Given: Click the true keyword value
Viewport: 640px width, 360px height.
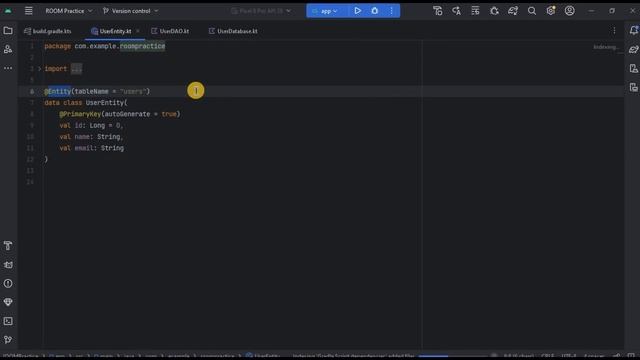Looking at the screenshot, I should pos(169,114).
